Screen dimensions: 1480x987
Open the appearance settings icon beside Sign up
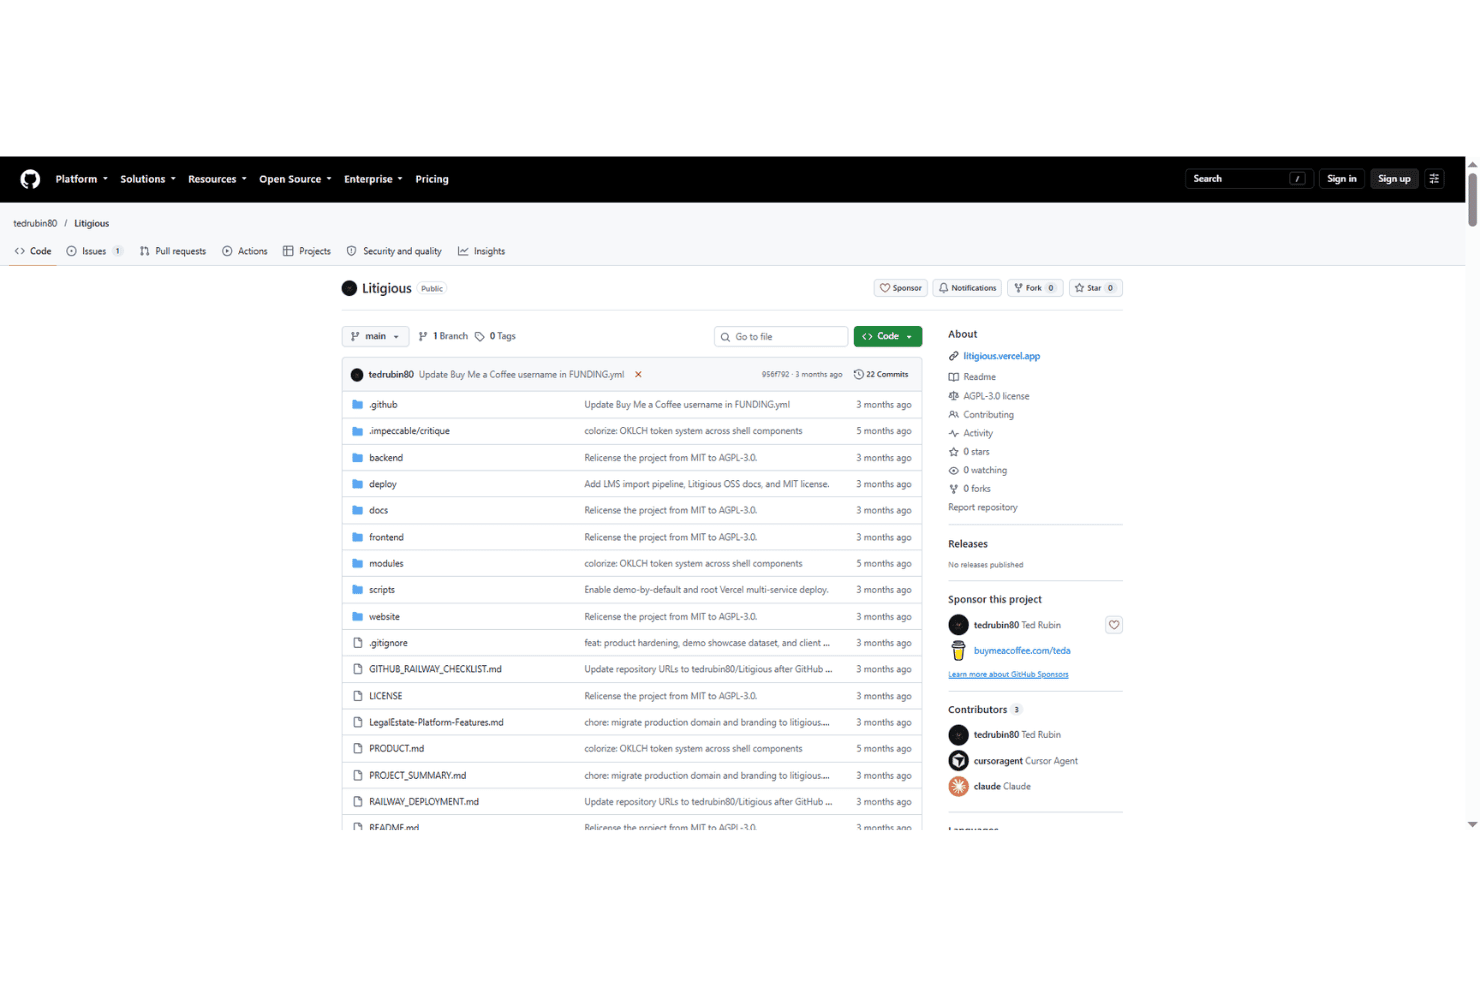pyautogui.click(x=1434, y=179)
